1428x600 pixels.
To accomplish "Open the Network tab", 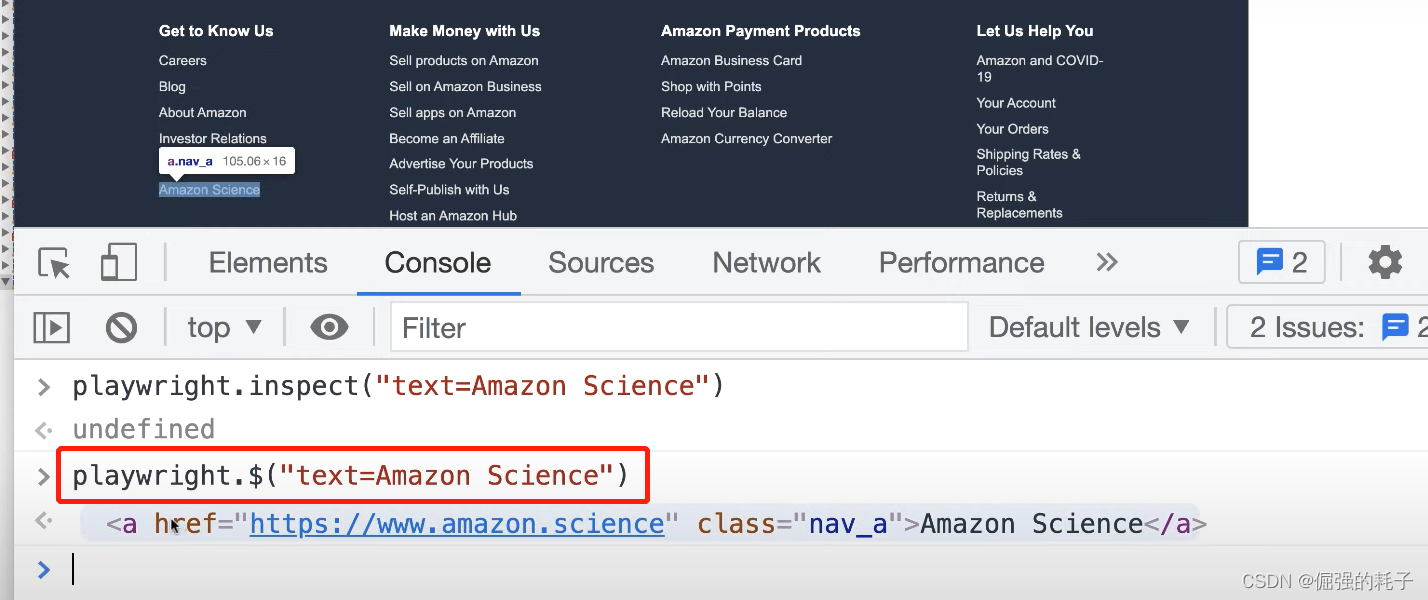I will pos(766,263).
